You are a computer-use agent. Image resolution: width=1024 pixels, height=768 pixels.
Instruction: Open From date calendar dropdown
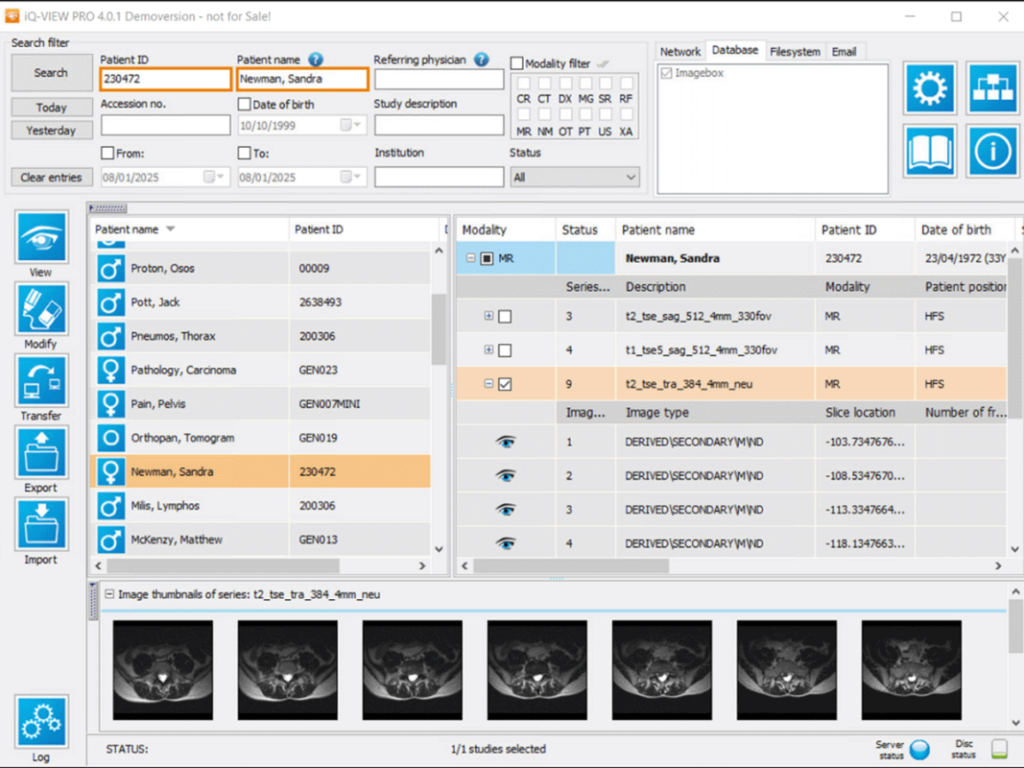point(214,177)
